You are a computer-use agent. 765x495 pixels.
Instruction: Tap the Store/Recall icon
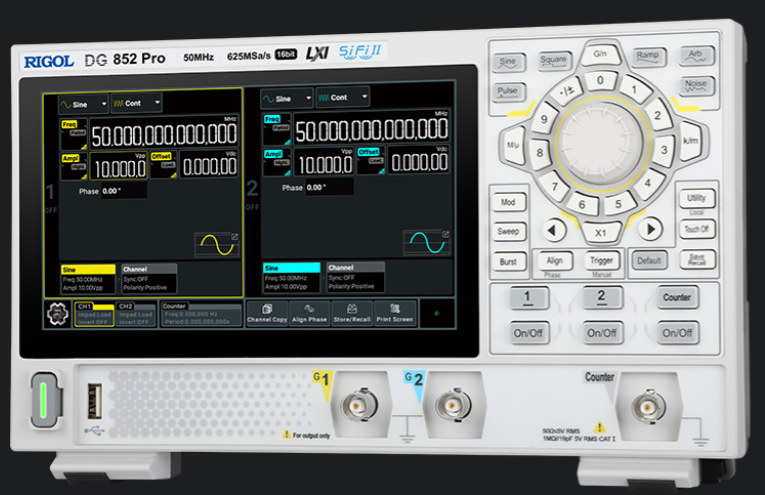coord(352,313)
